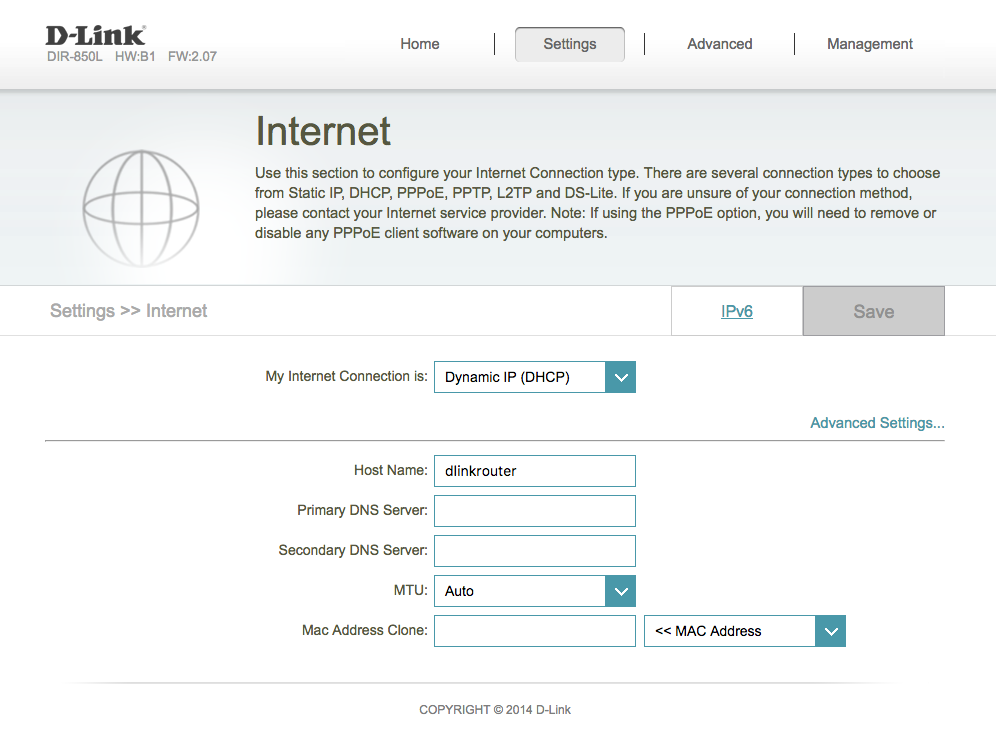Click the Primary DNS Server field
The height and width of the screenshot is (756, 996).
[x=535, y=511]
